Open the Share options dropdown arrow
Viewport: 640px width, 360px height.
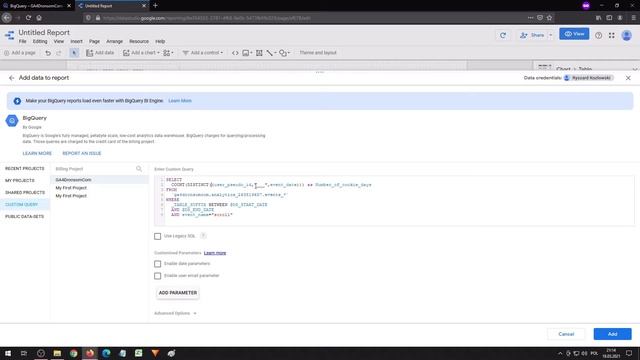click(551, 35)
